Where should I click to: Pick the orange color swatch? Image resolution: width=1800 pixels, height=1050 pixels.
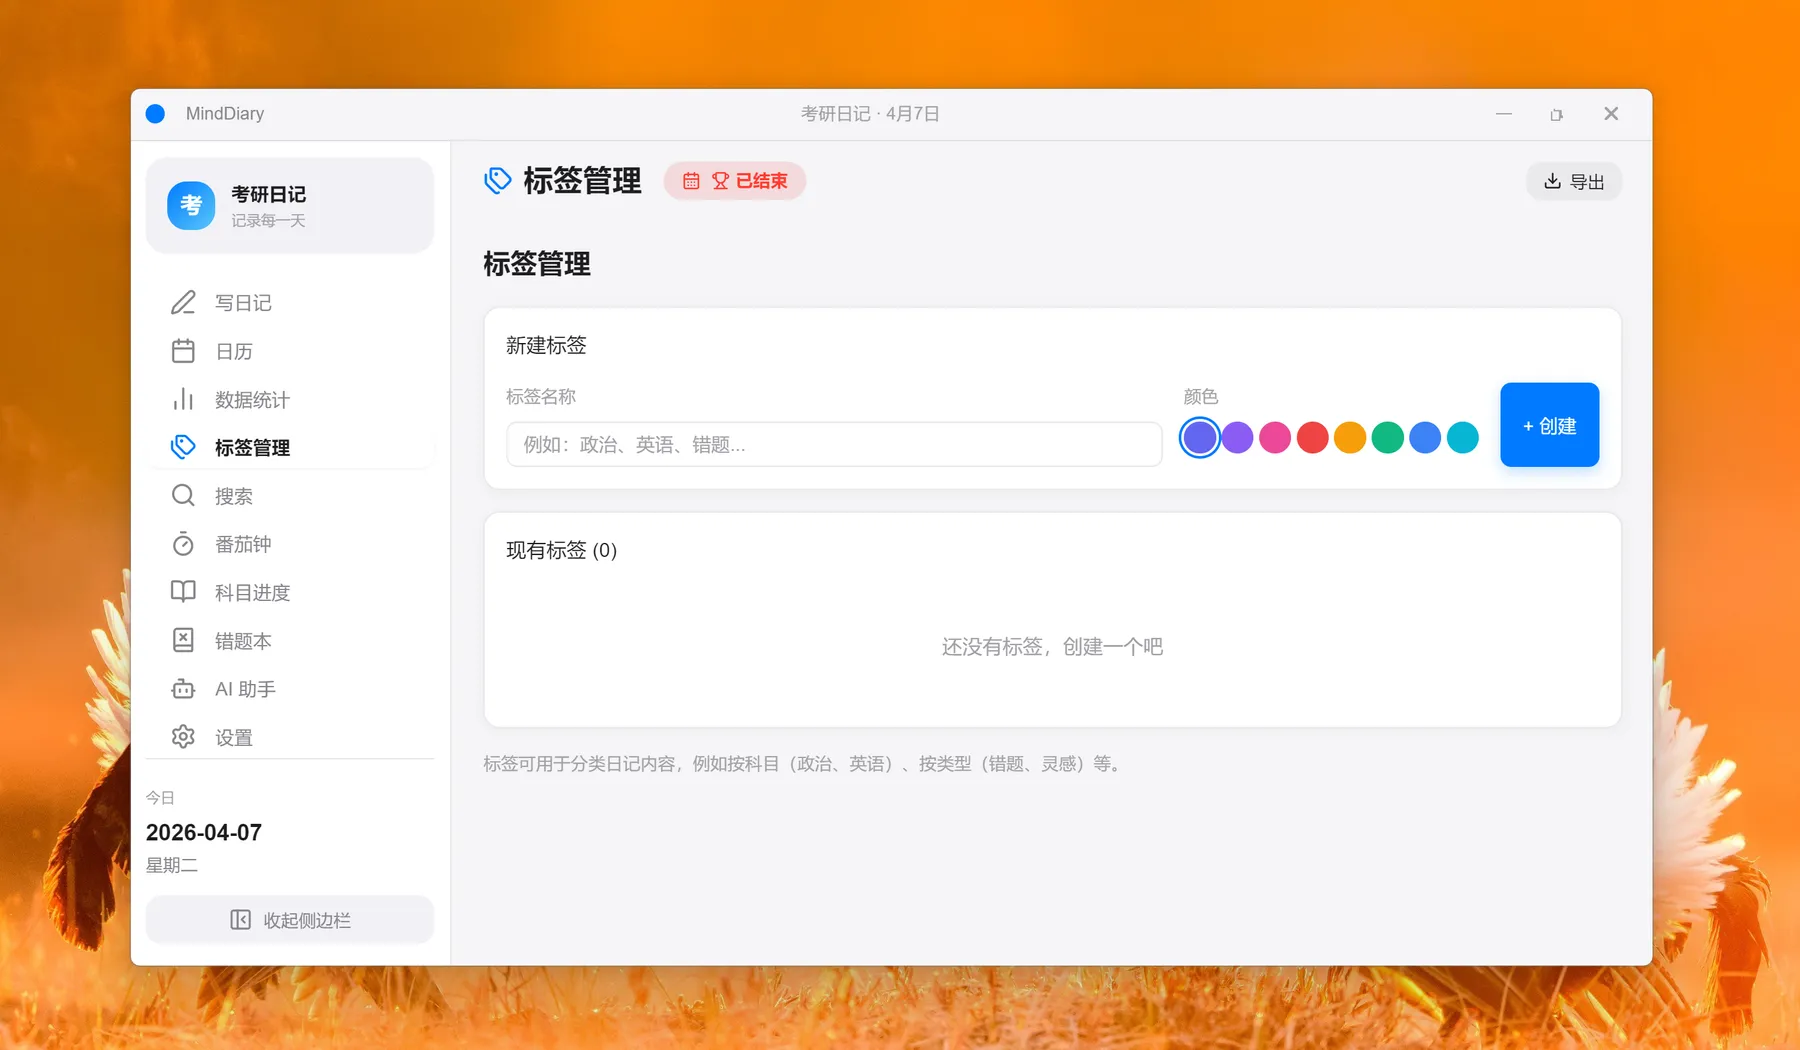click(x=1349, y=438)
